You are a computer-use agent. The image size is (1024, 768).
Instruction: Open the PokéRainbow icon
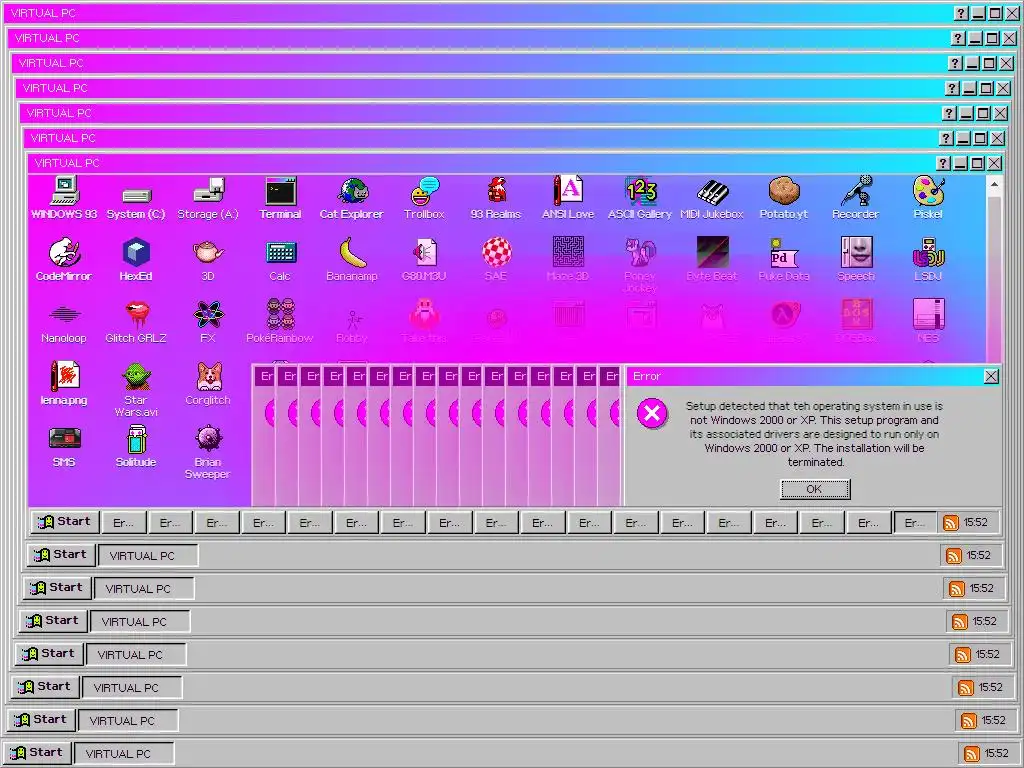[280, 321]
